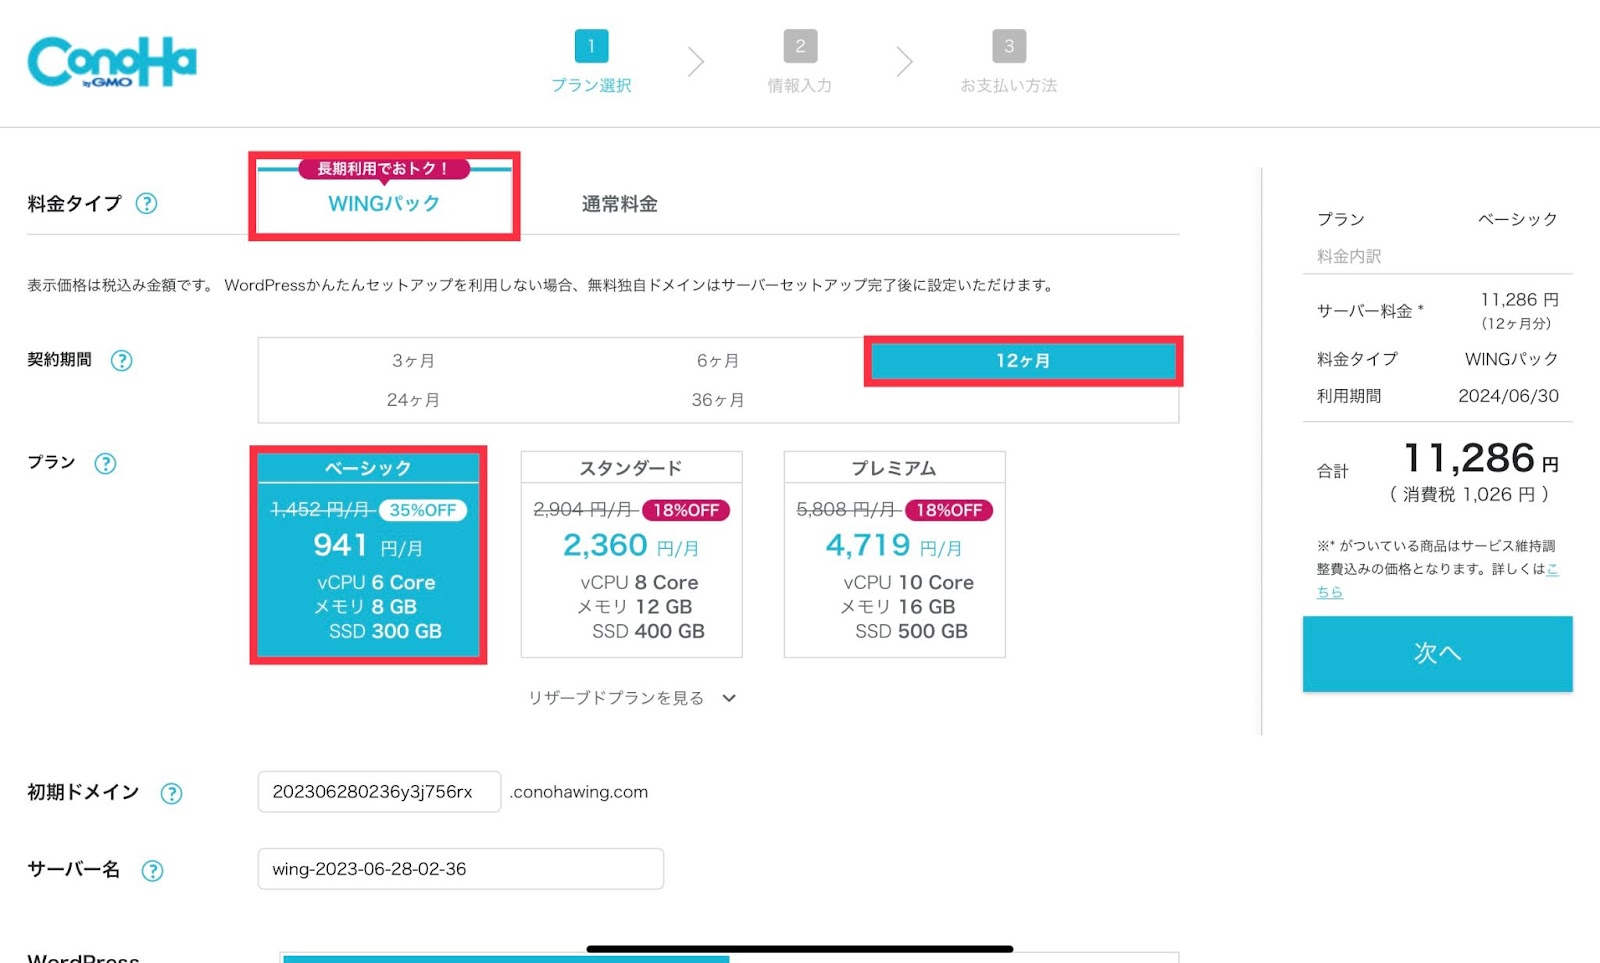This screenshot has height=963, width=1600.
Task: Open help icon next to 料金タイプ
Action: 146,204
